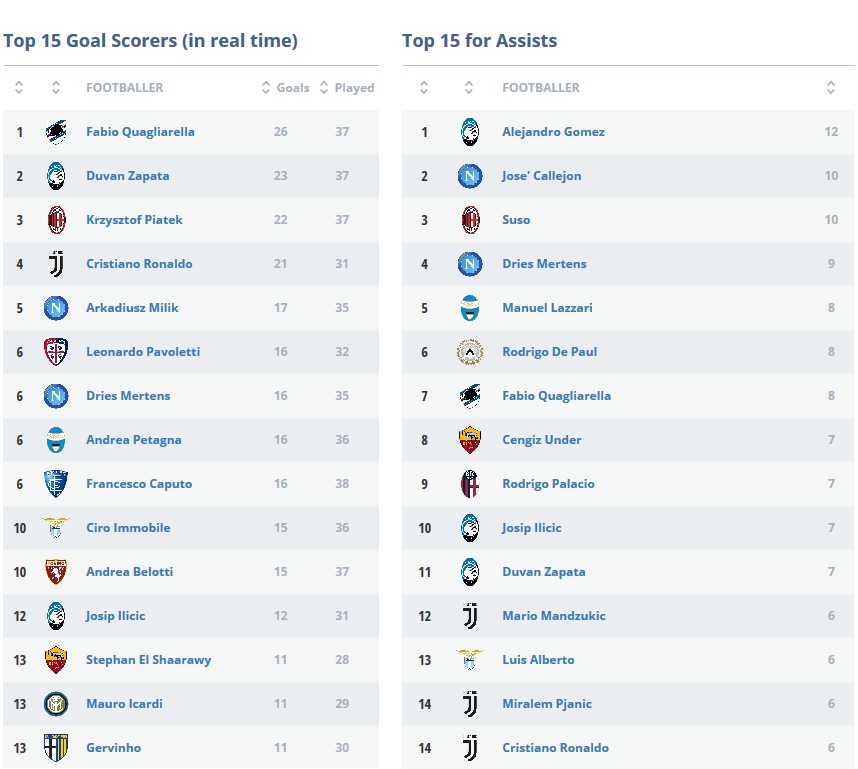Open Alejandro Gomez player link
Screen dimensions: 858x769
pos(553,132)
